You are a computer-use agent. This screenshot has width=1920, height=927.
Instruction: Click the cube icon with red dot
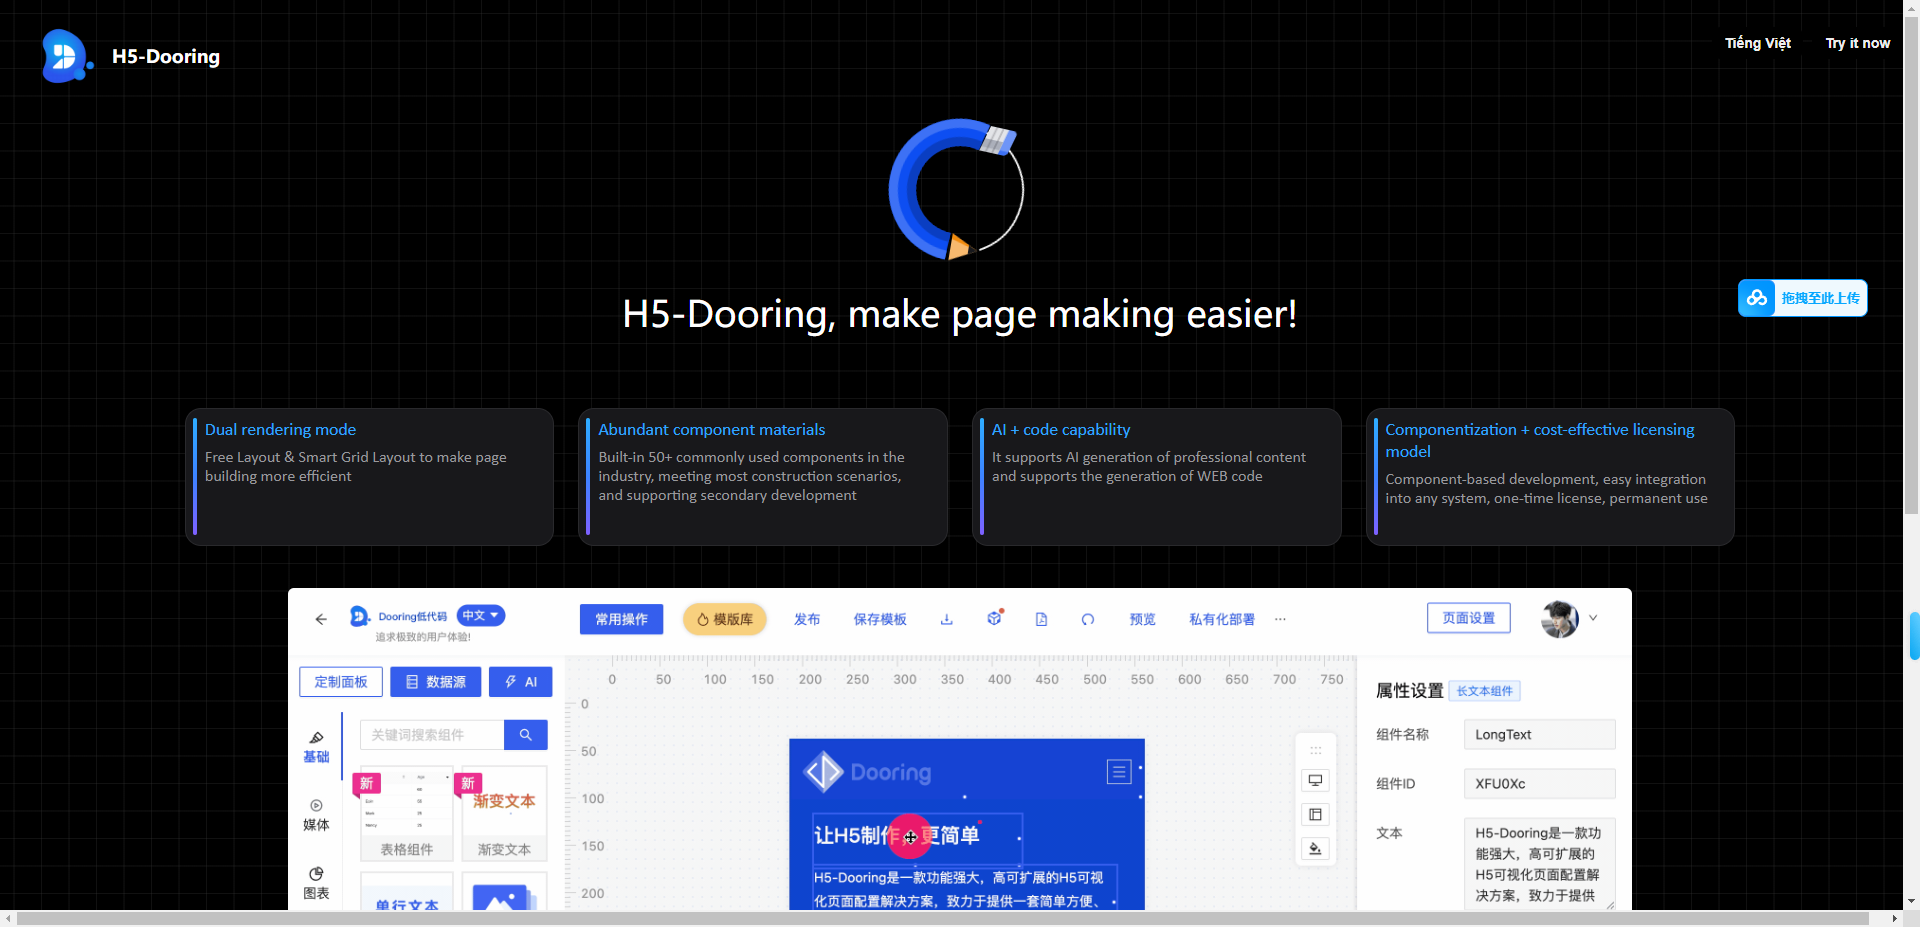[x=994, y=618]
